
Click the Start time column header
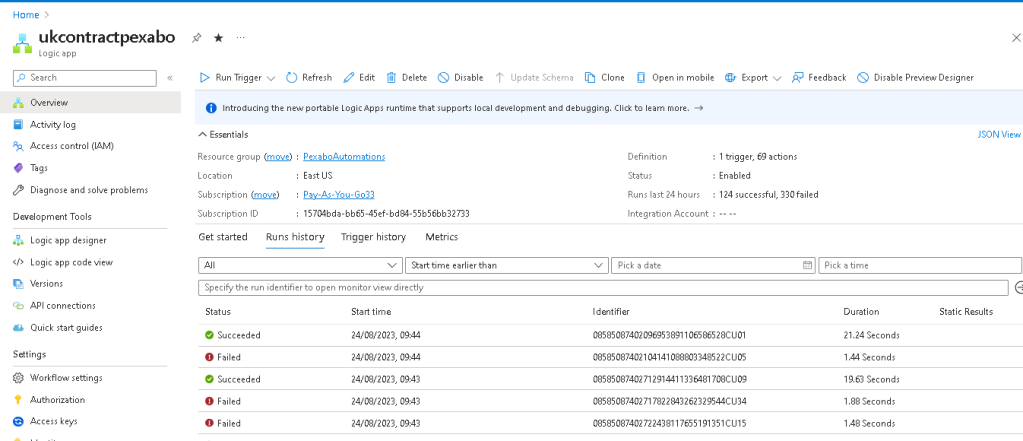click(371, 312)
